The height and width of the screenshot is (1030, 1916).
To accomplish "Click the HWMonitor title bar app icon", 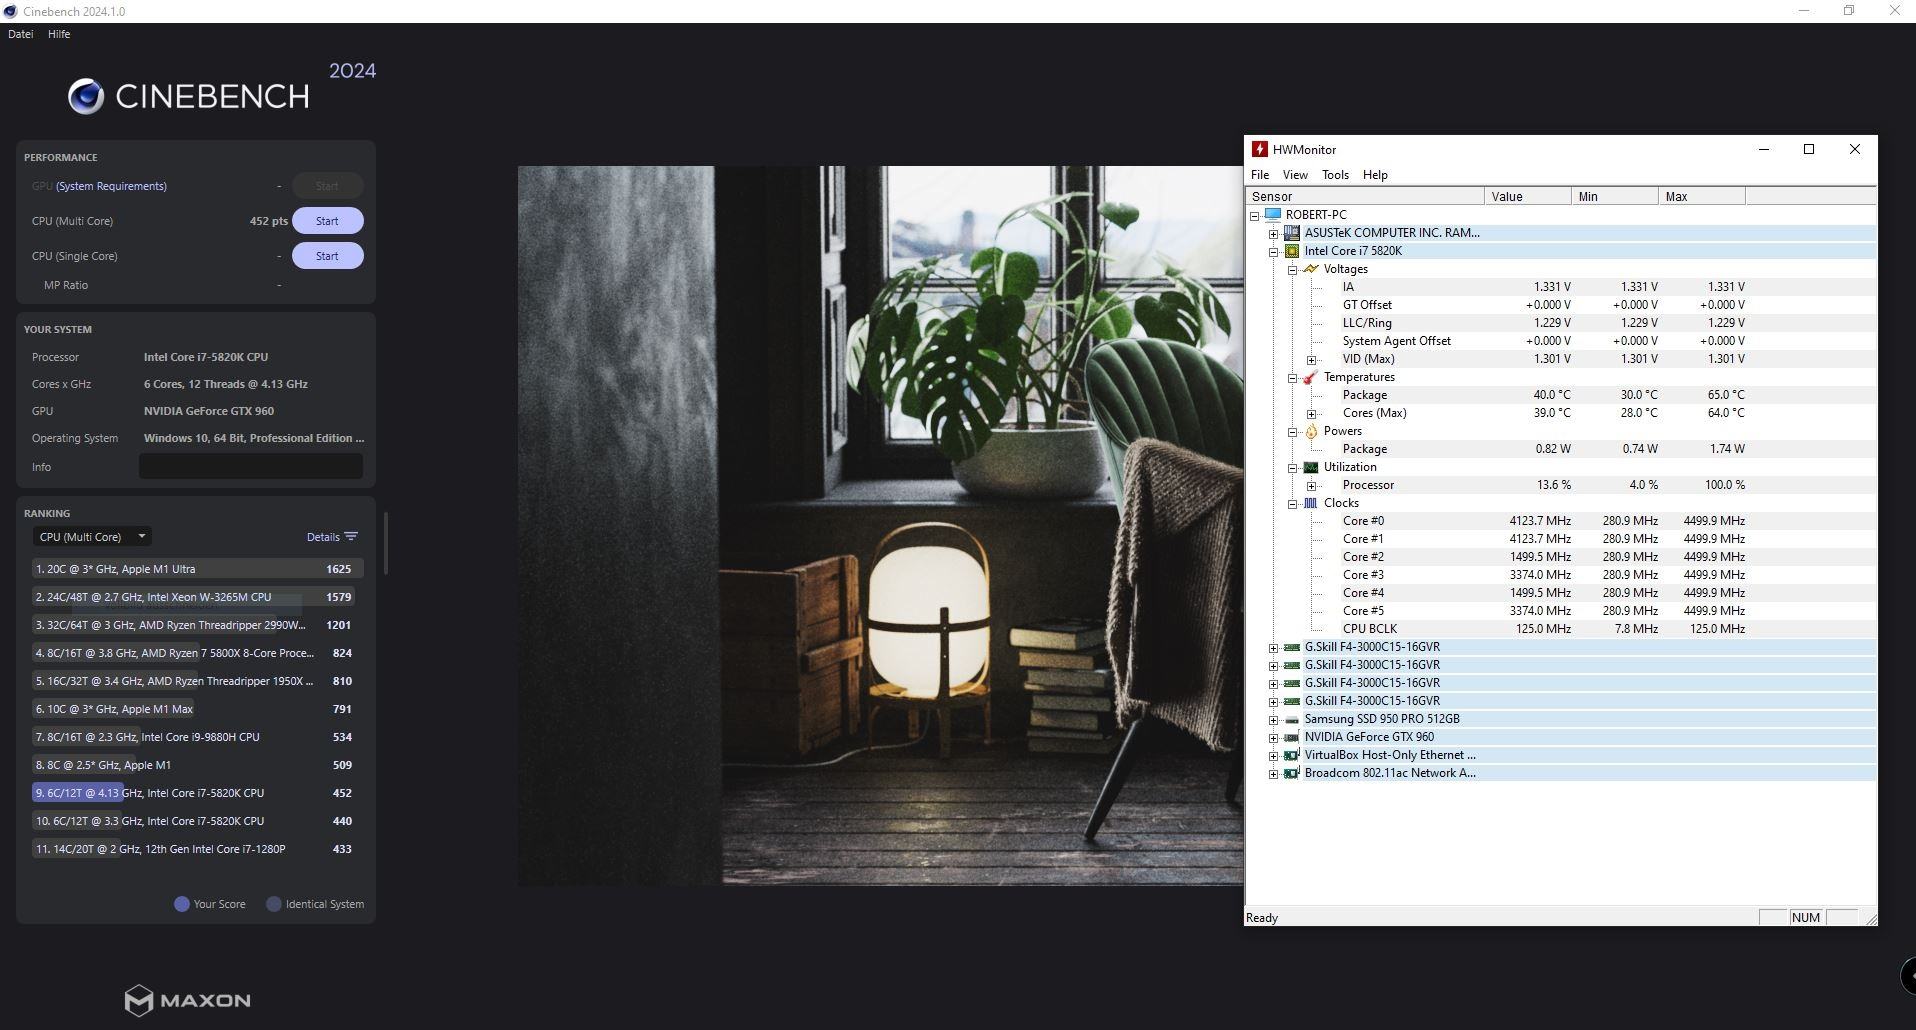I will click(x=1260, y=150).
